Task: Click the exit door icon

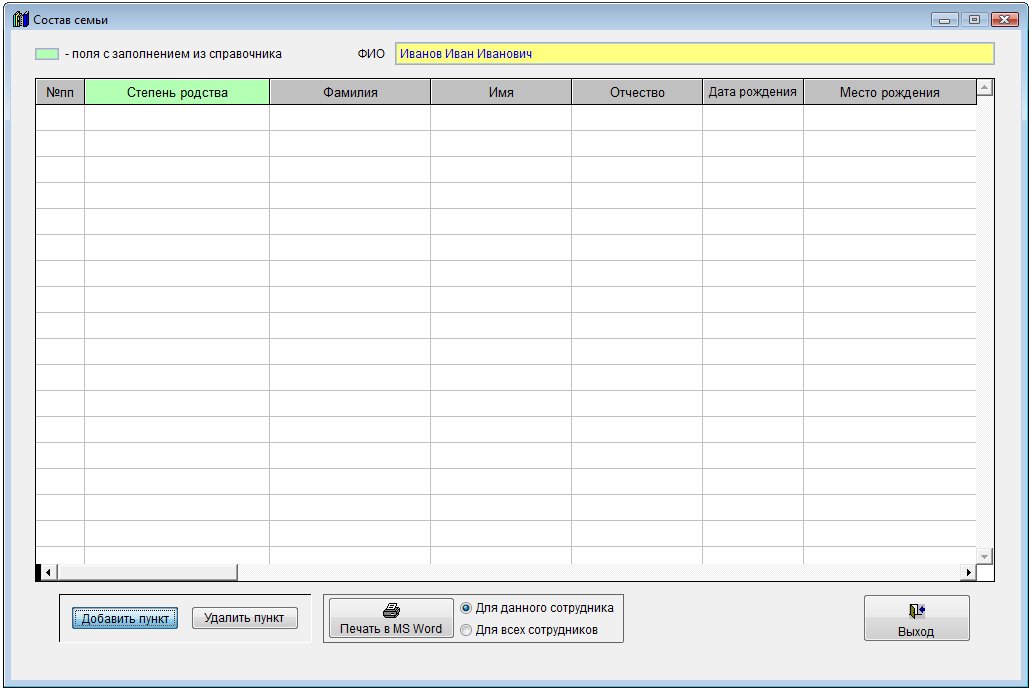Action: [917, 611]
